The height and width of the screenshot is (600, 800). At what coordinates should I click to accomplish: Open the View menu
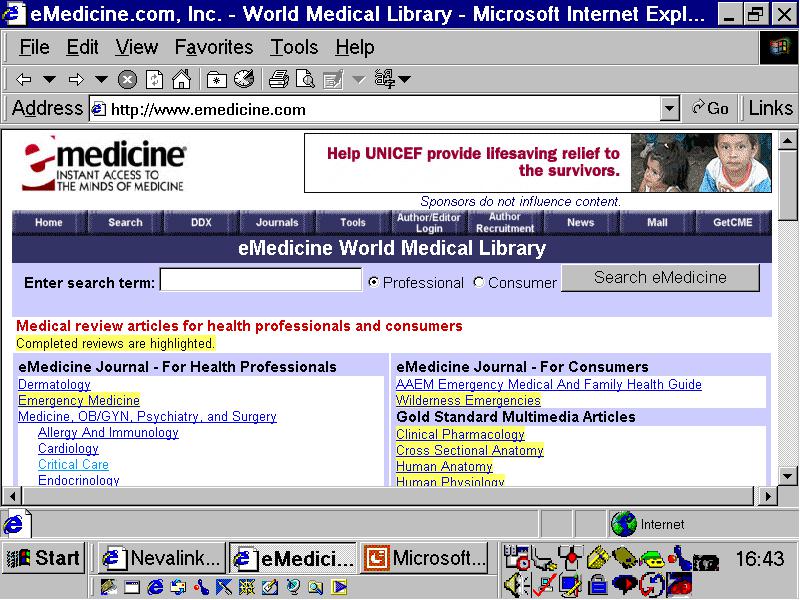click(x=137, y=47)
